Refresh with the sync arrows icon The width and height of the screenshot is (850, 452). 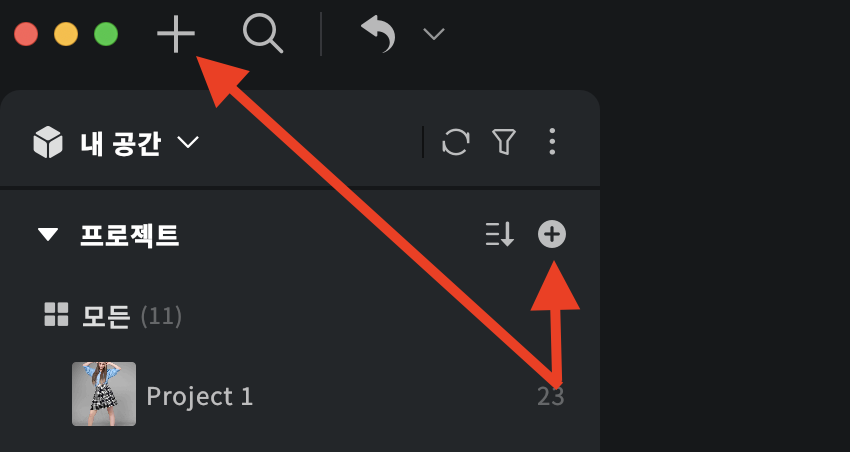click(x=456, y=142)
